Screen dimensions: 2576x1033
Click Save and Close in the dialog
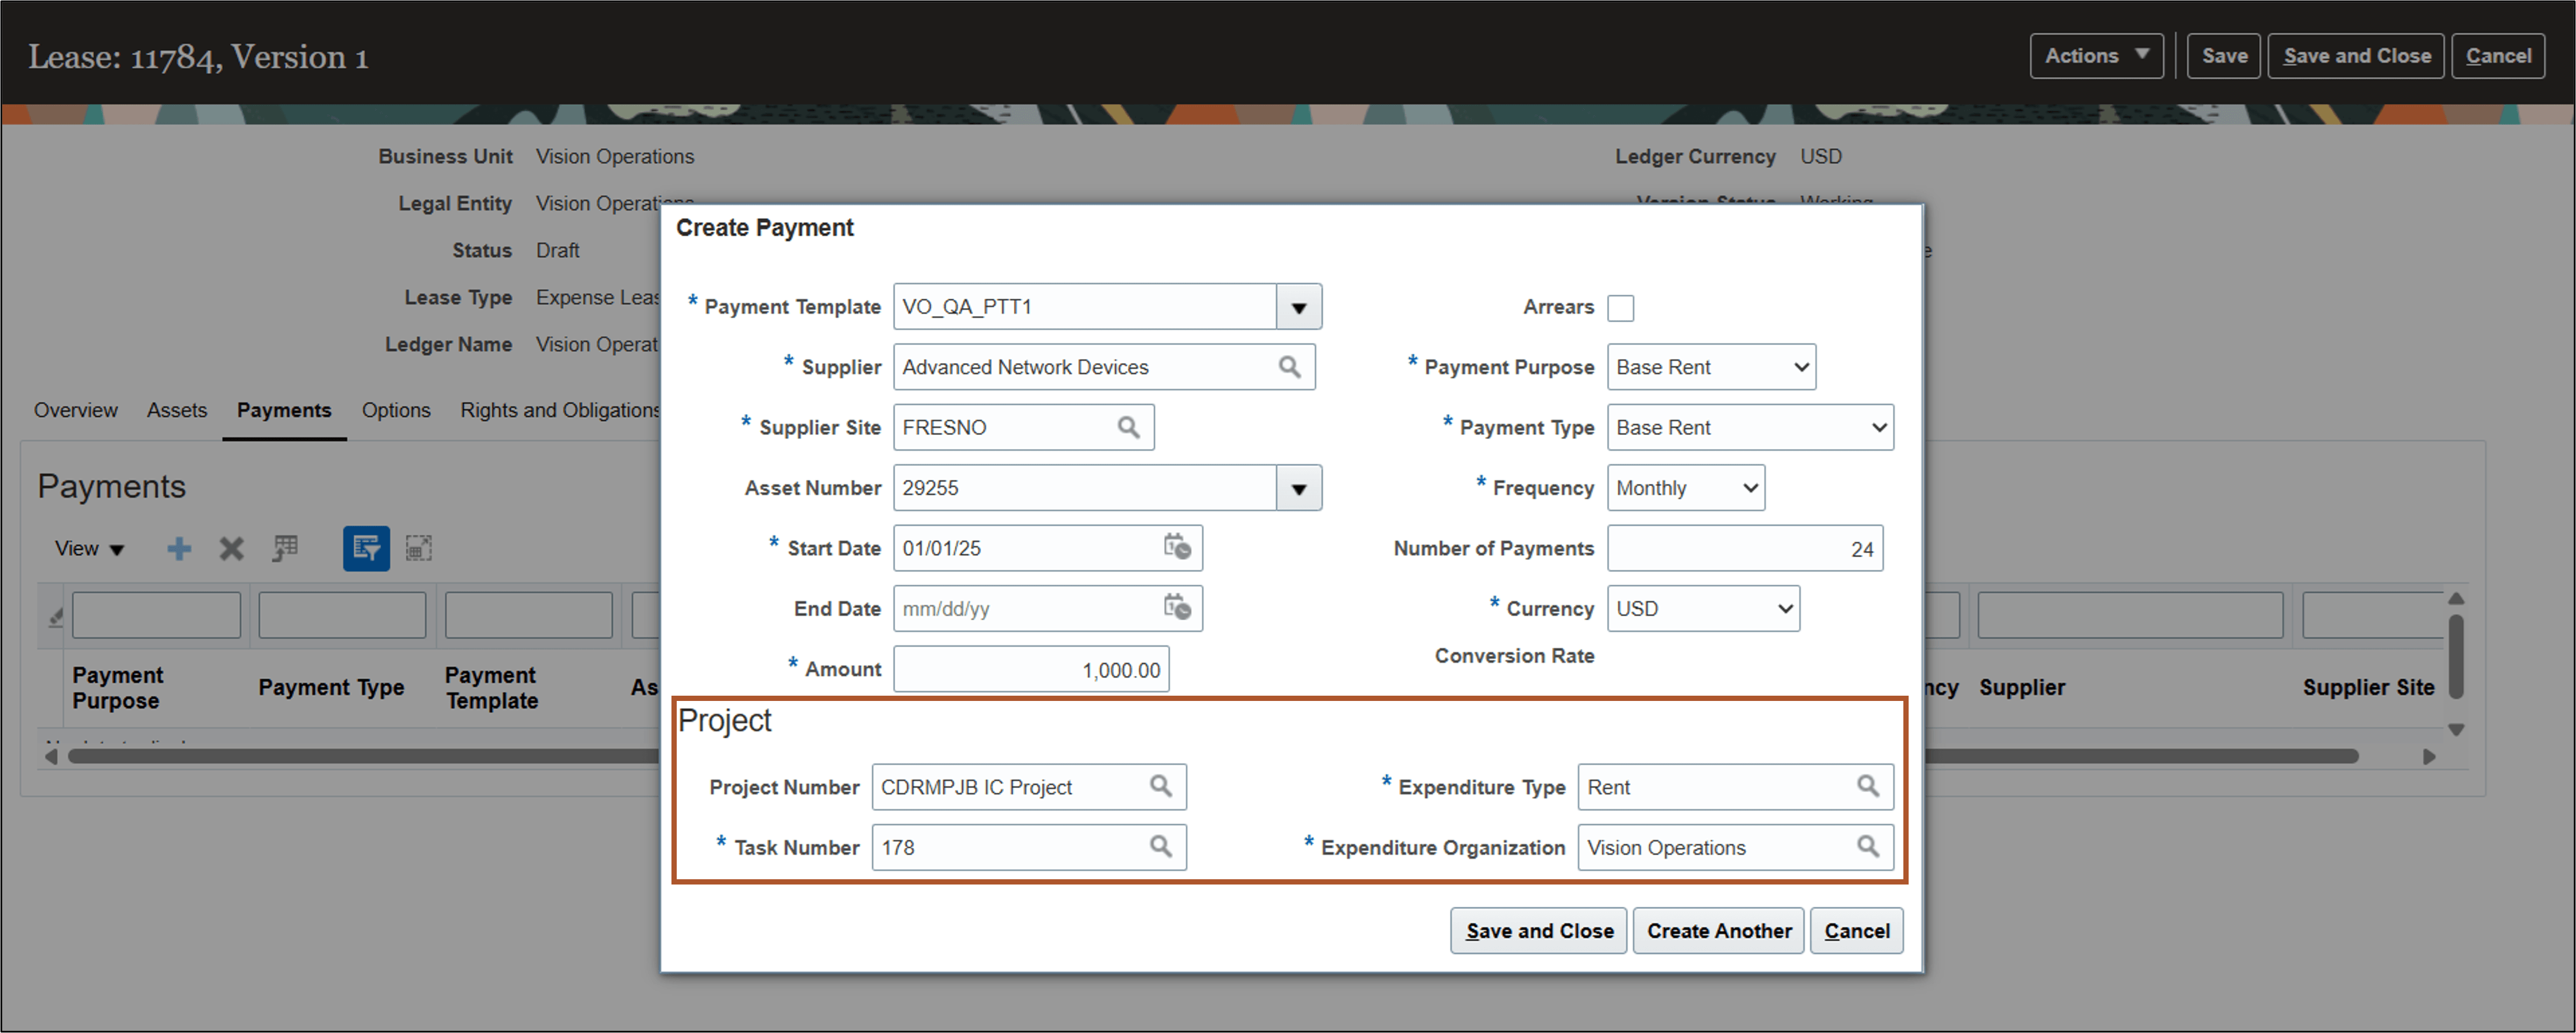pos(1538,930)
